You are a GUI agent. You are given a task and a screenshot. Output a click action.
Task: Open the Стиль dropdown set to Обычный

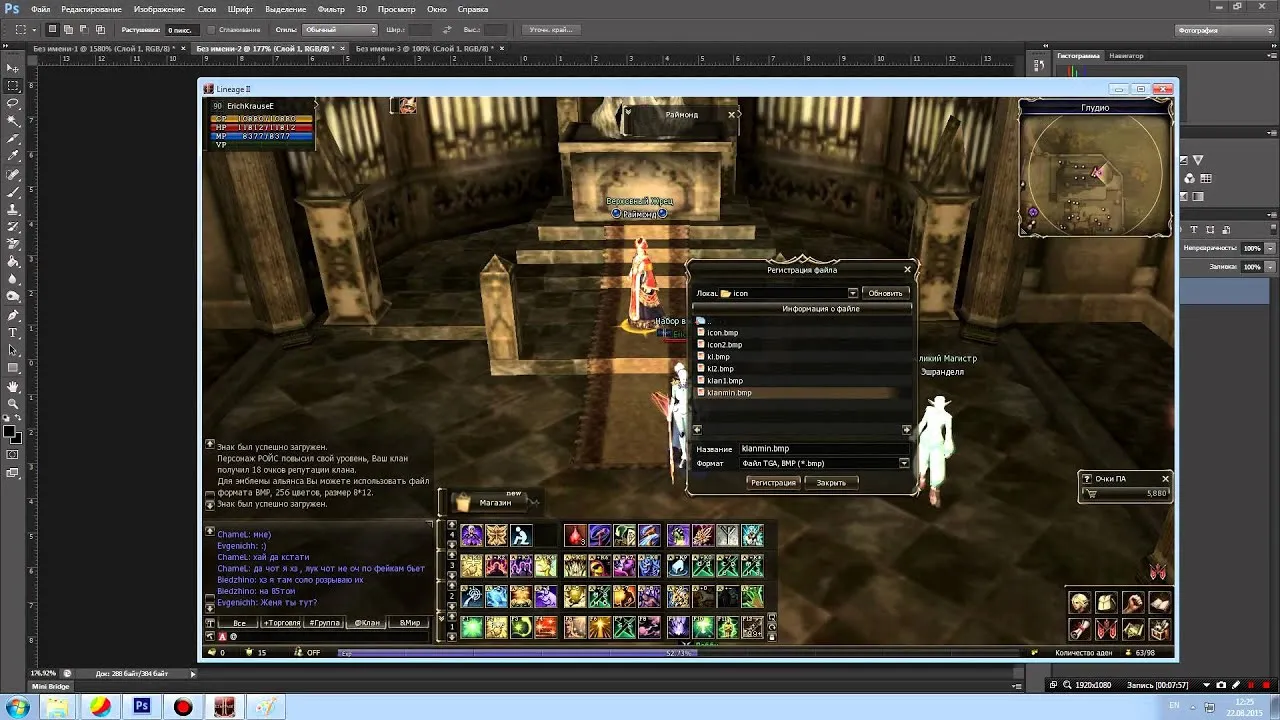point(339,30)
